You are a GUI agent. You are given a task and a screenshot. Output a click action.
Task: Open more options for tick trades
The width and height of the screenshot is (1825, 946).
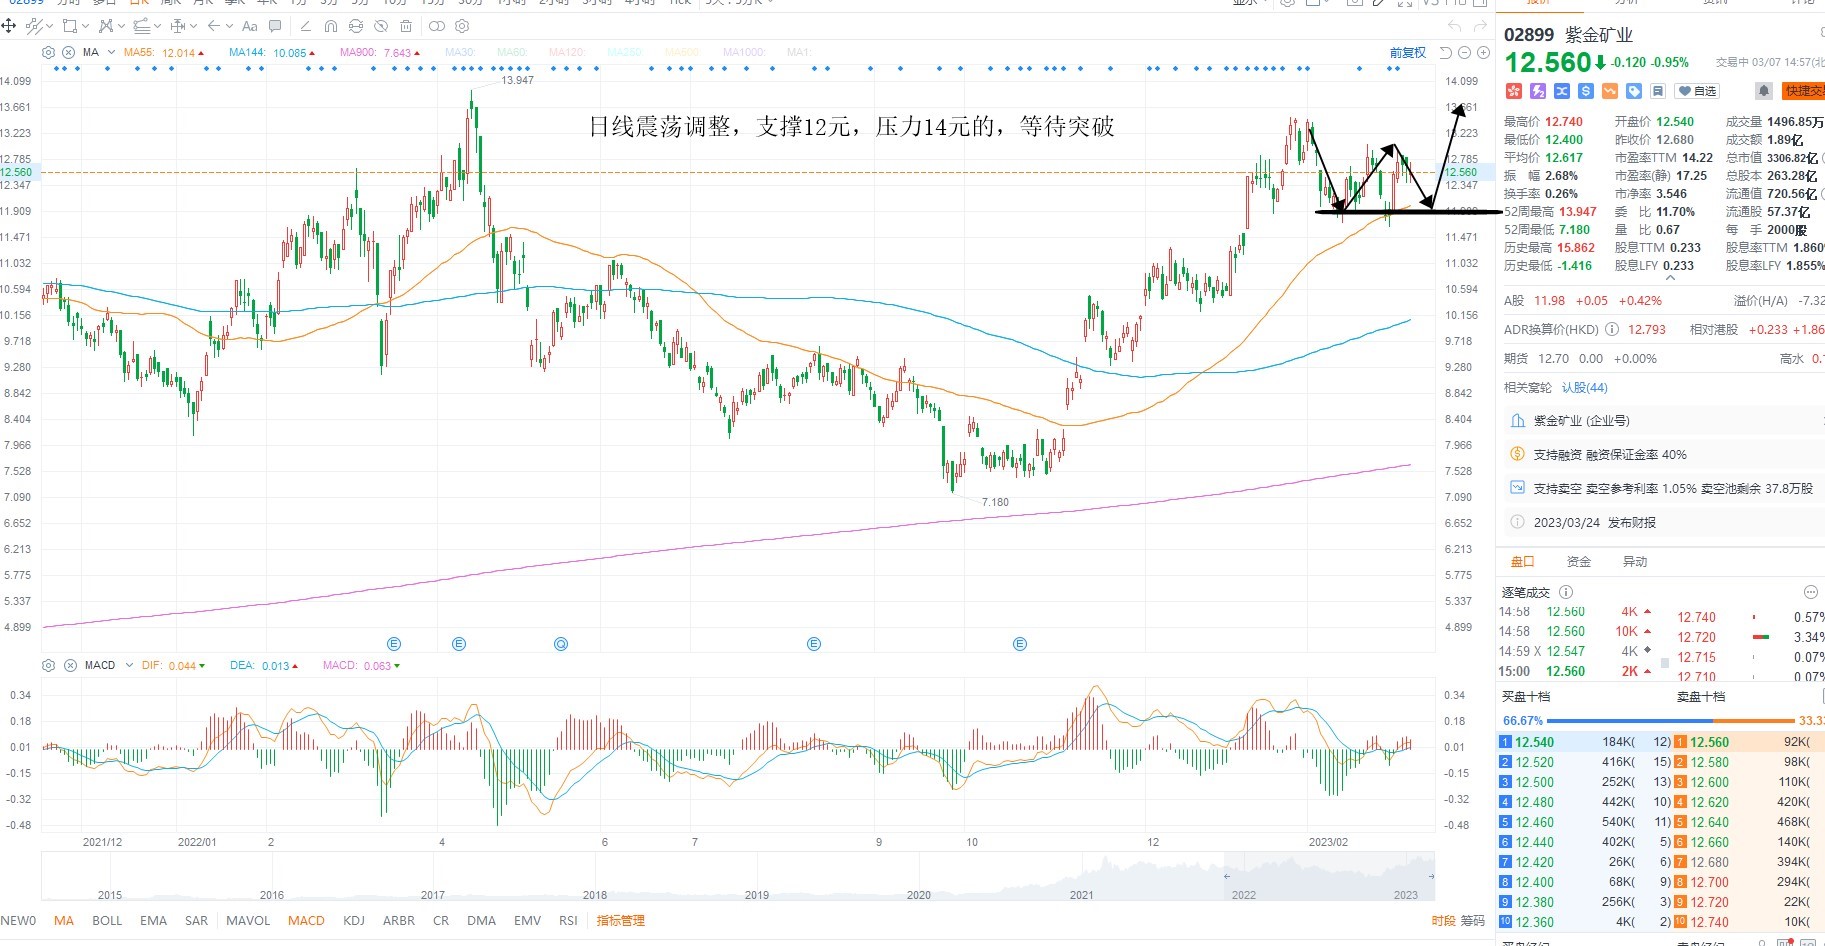pos(1810,592)
